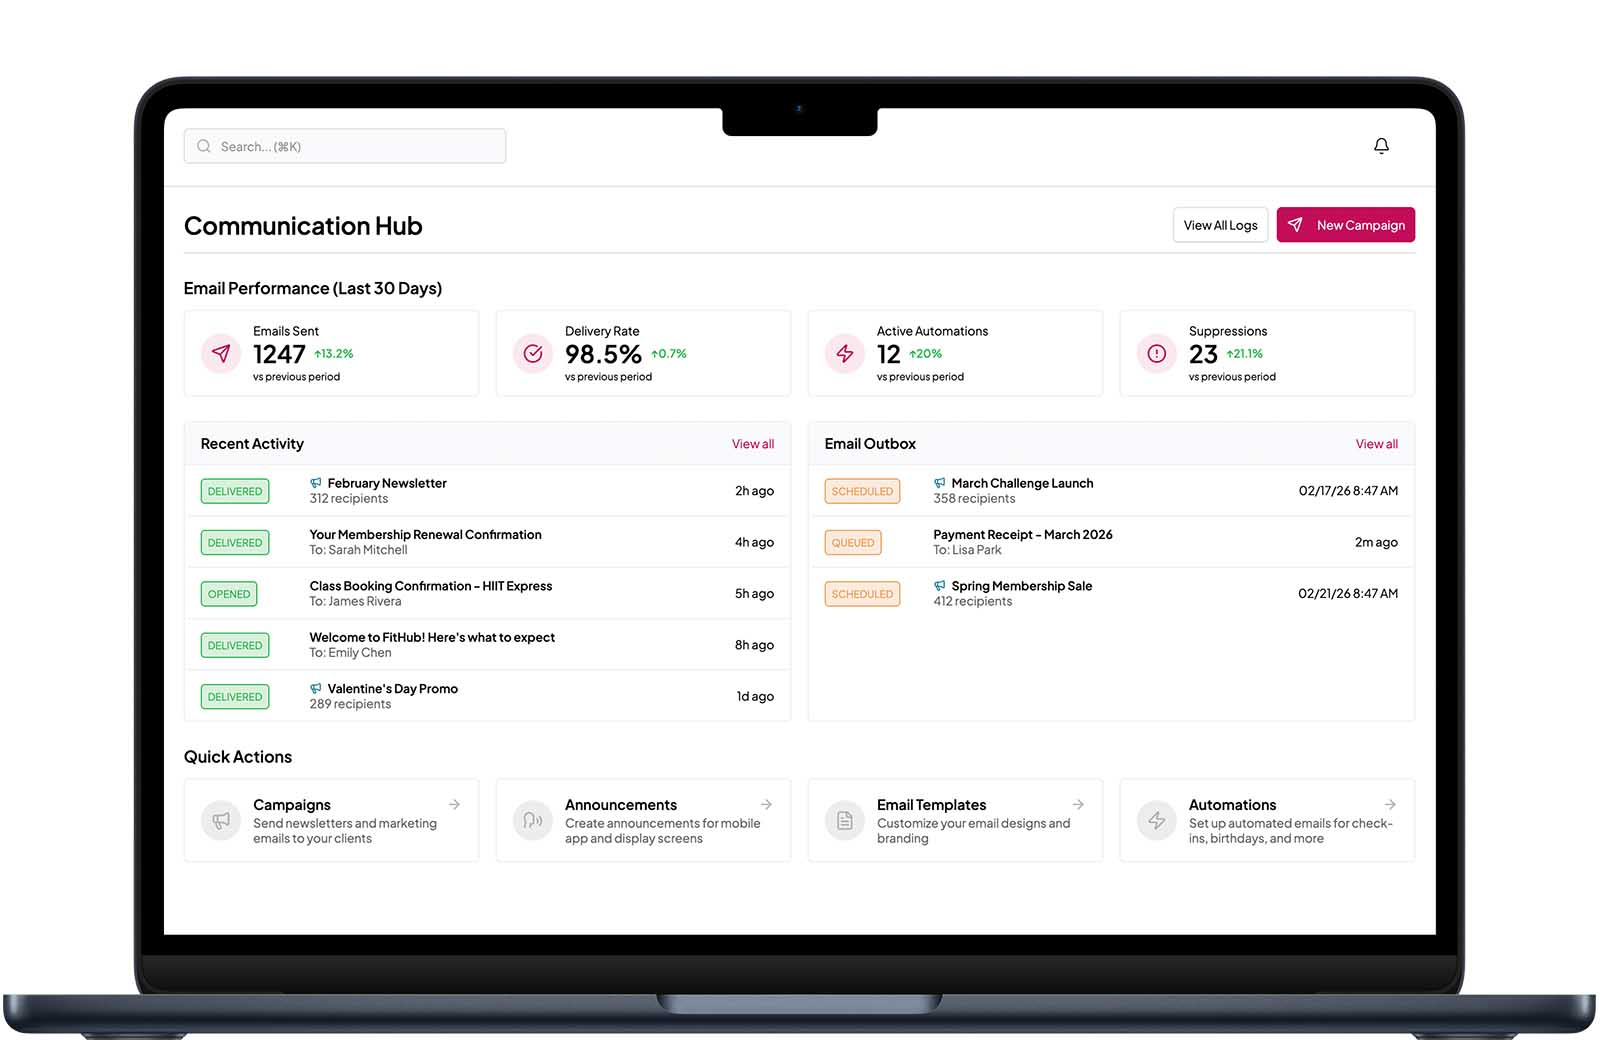Click the SCHEDULED badge on March Challenge Launch
The height and width of the screenshot is (1043, 1600).
(862, 491)
